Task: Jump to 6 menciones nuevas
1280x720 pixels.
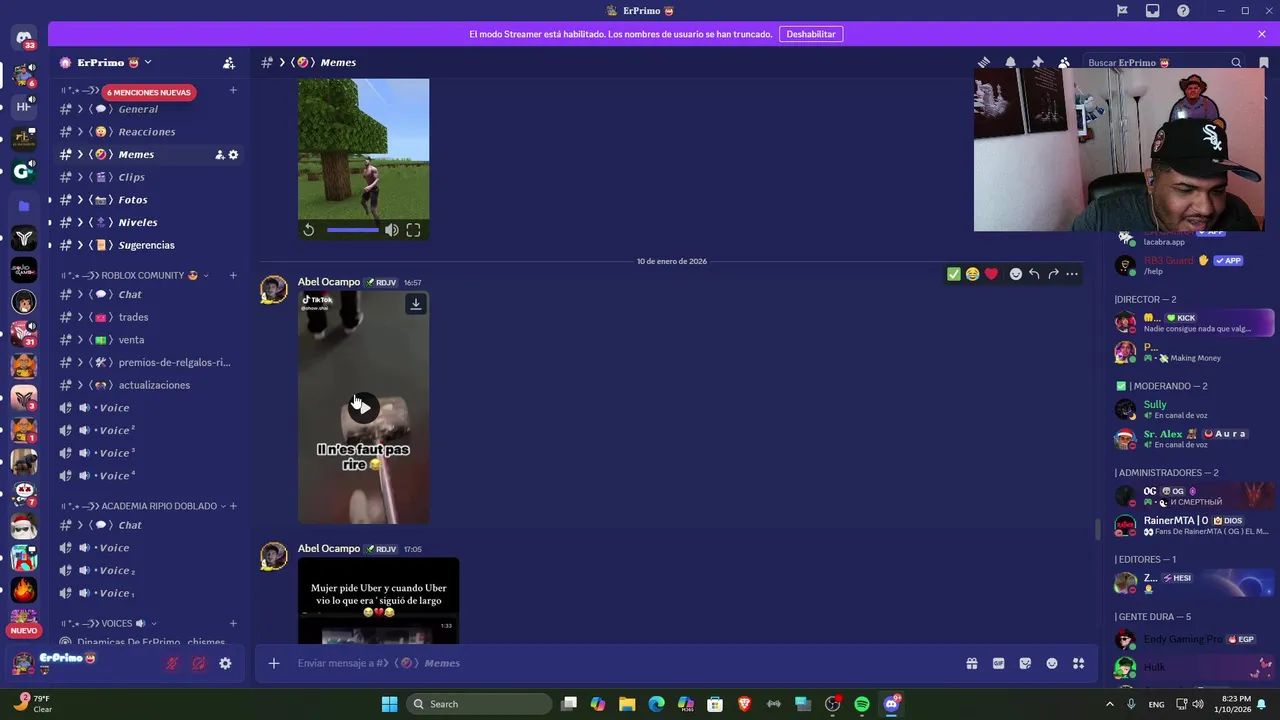Action: click(x=148, y=92)
